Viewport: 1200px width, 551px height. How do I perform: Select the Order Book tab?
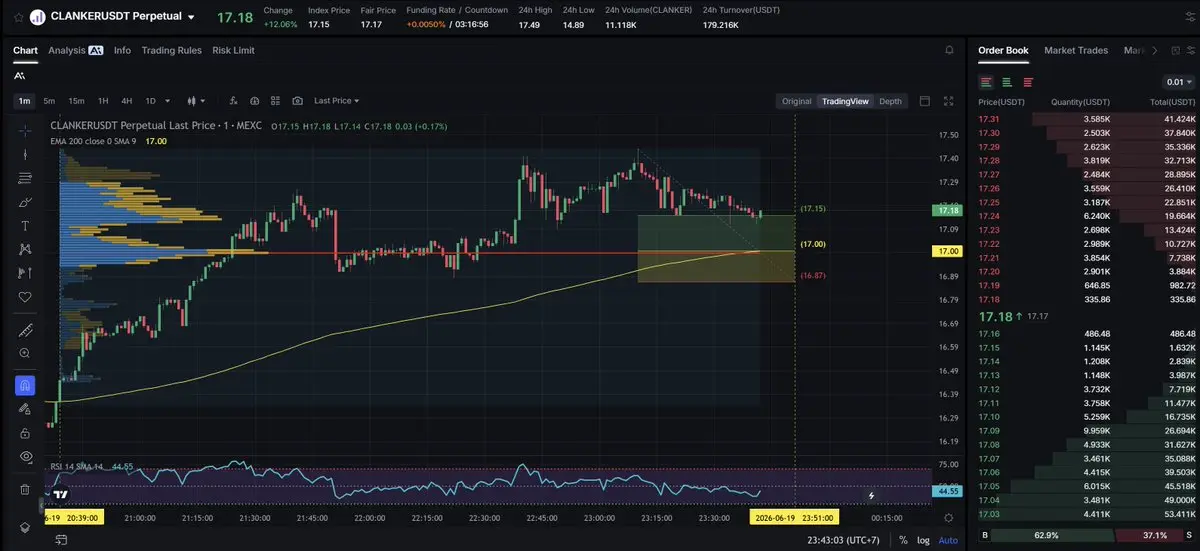click(1003, 50)
